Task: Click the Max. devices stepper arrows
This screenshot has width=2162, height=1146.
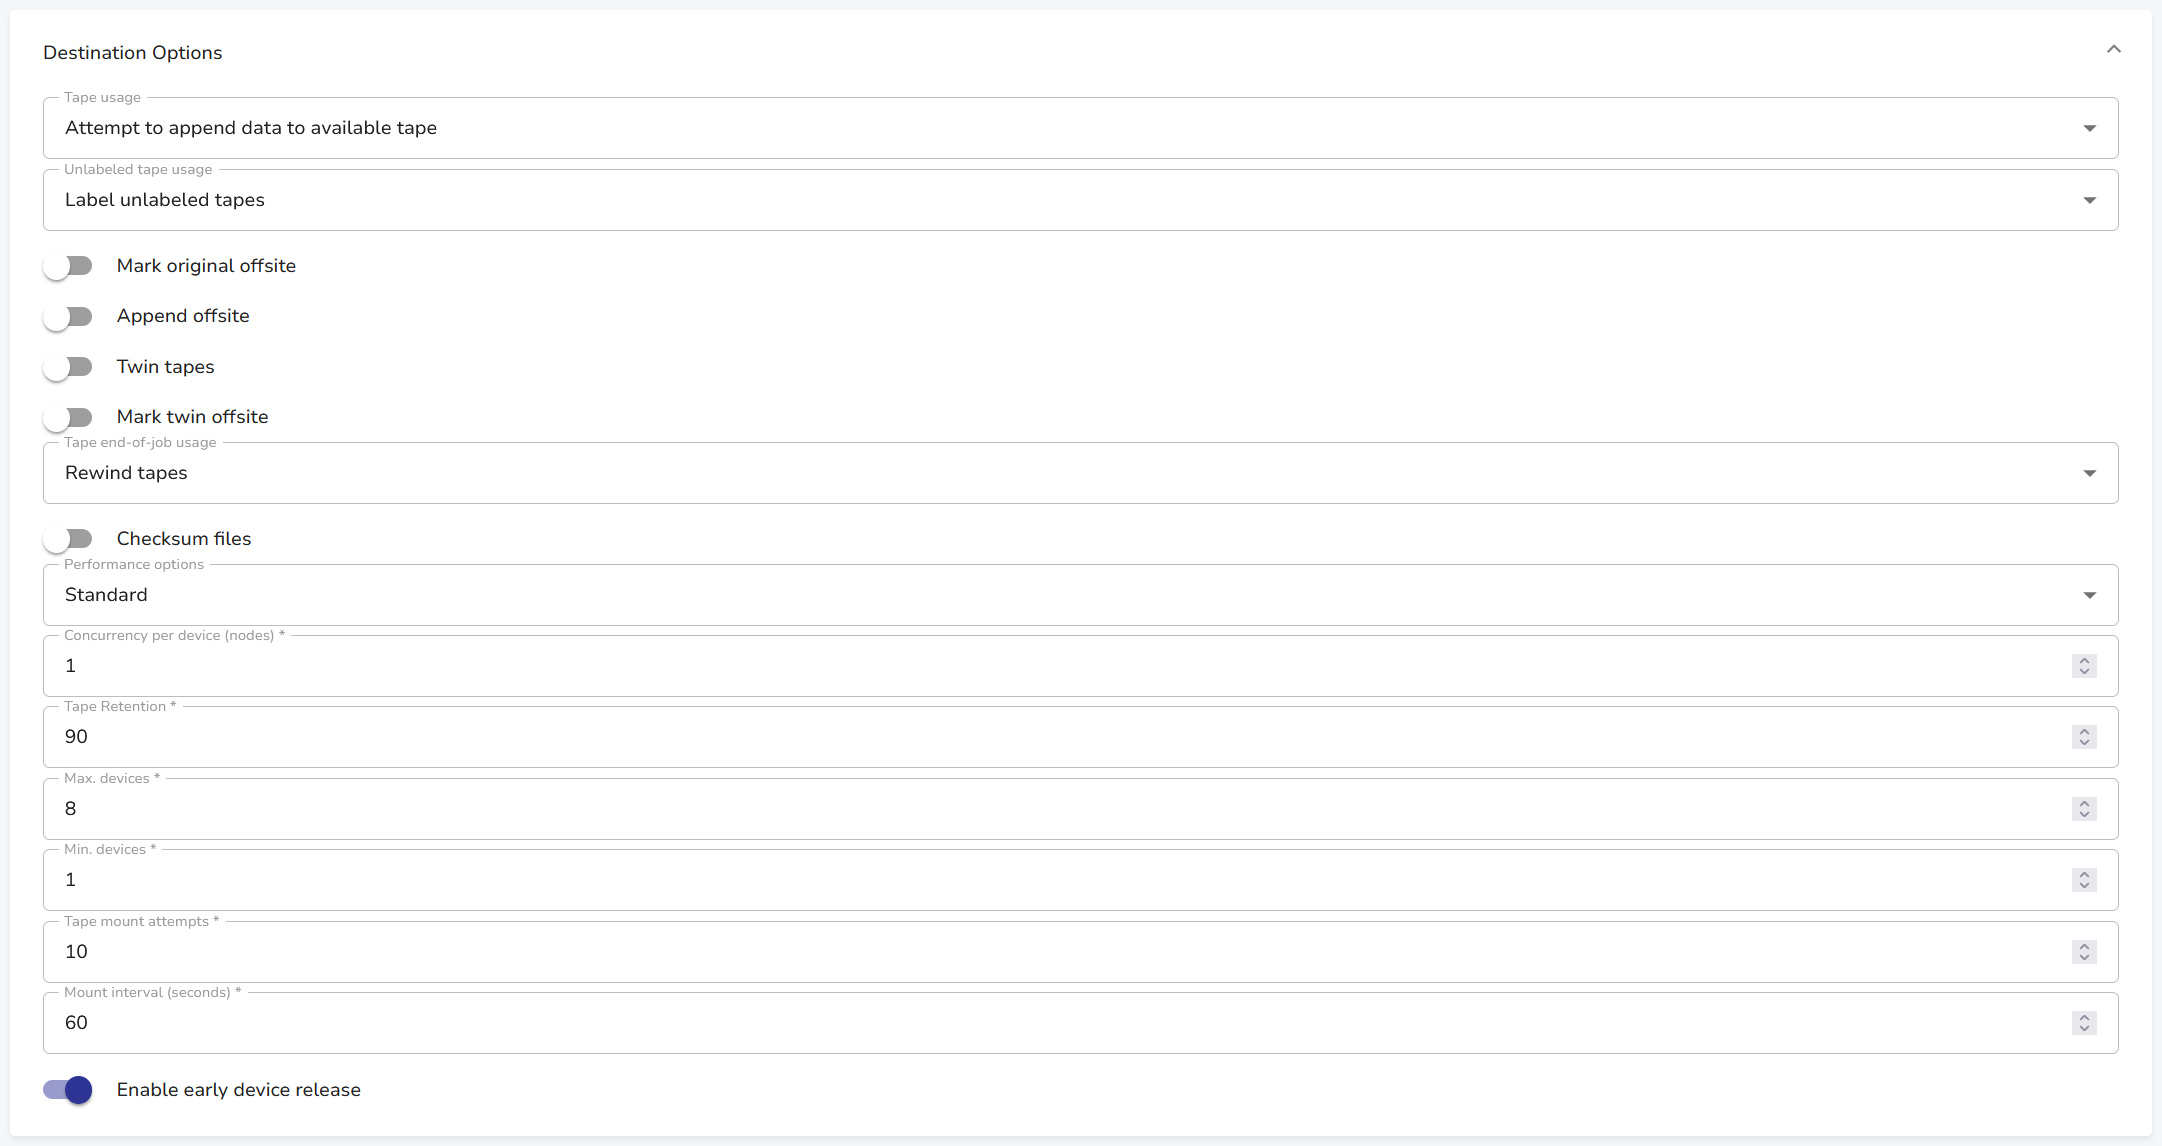Action: pyautogui.click(x=2084, y=809)
